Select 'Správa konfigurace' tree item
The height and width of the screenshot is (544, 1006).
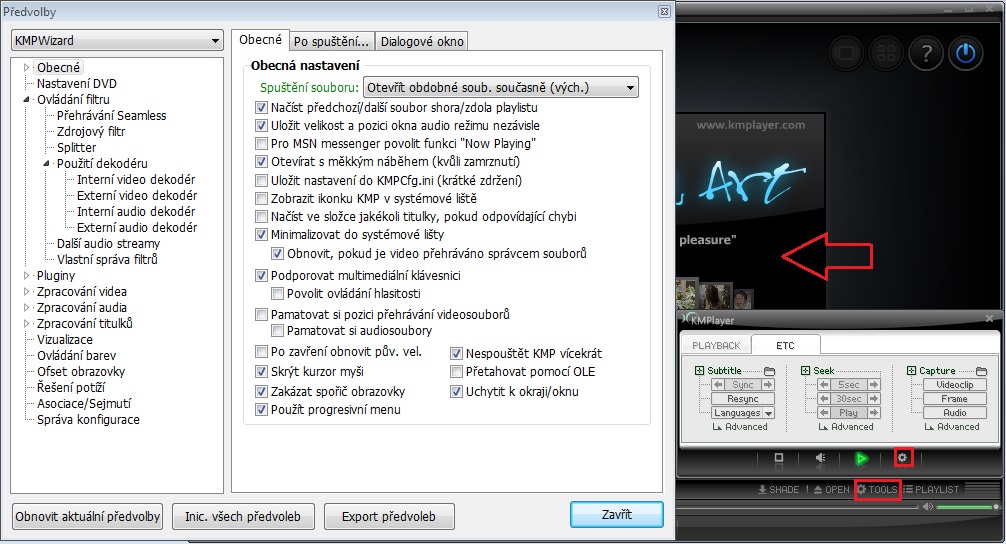tap(88, 420)
